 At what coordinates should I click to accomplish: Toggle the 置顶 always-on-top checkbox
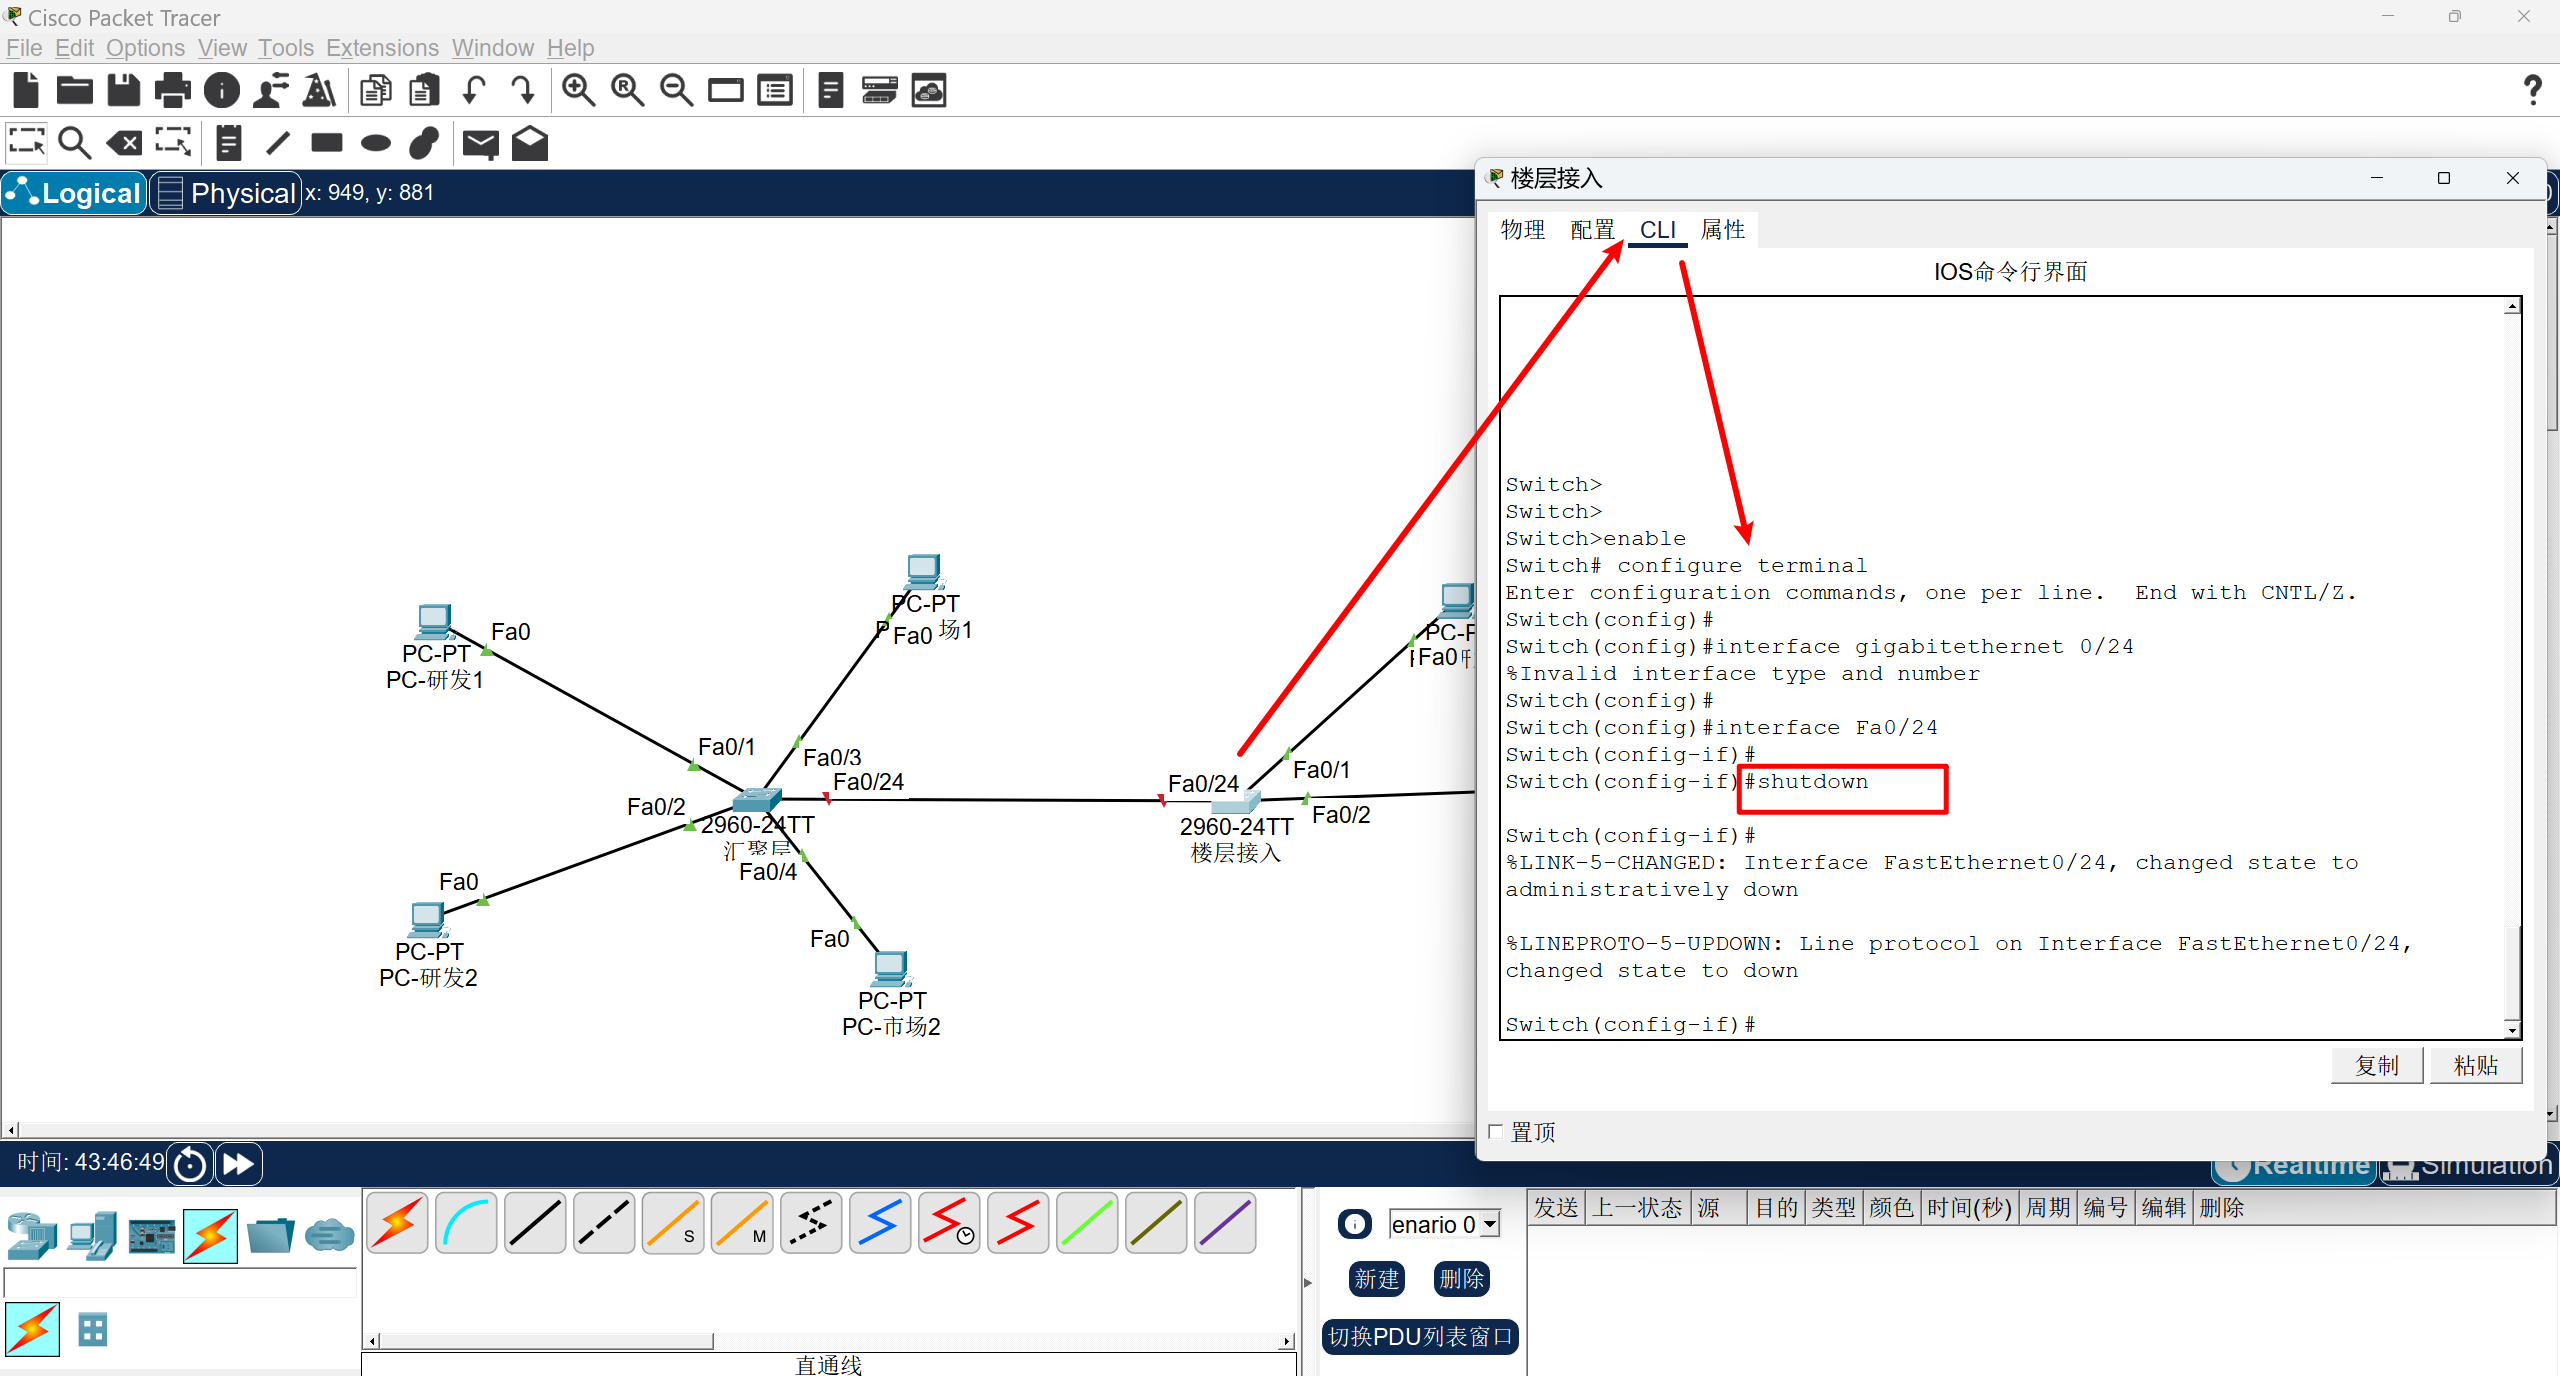click(x=1496, y=1132)
